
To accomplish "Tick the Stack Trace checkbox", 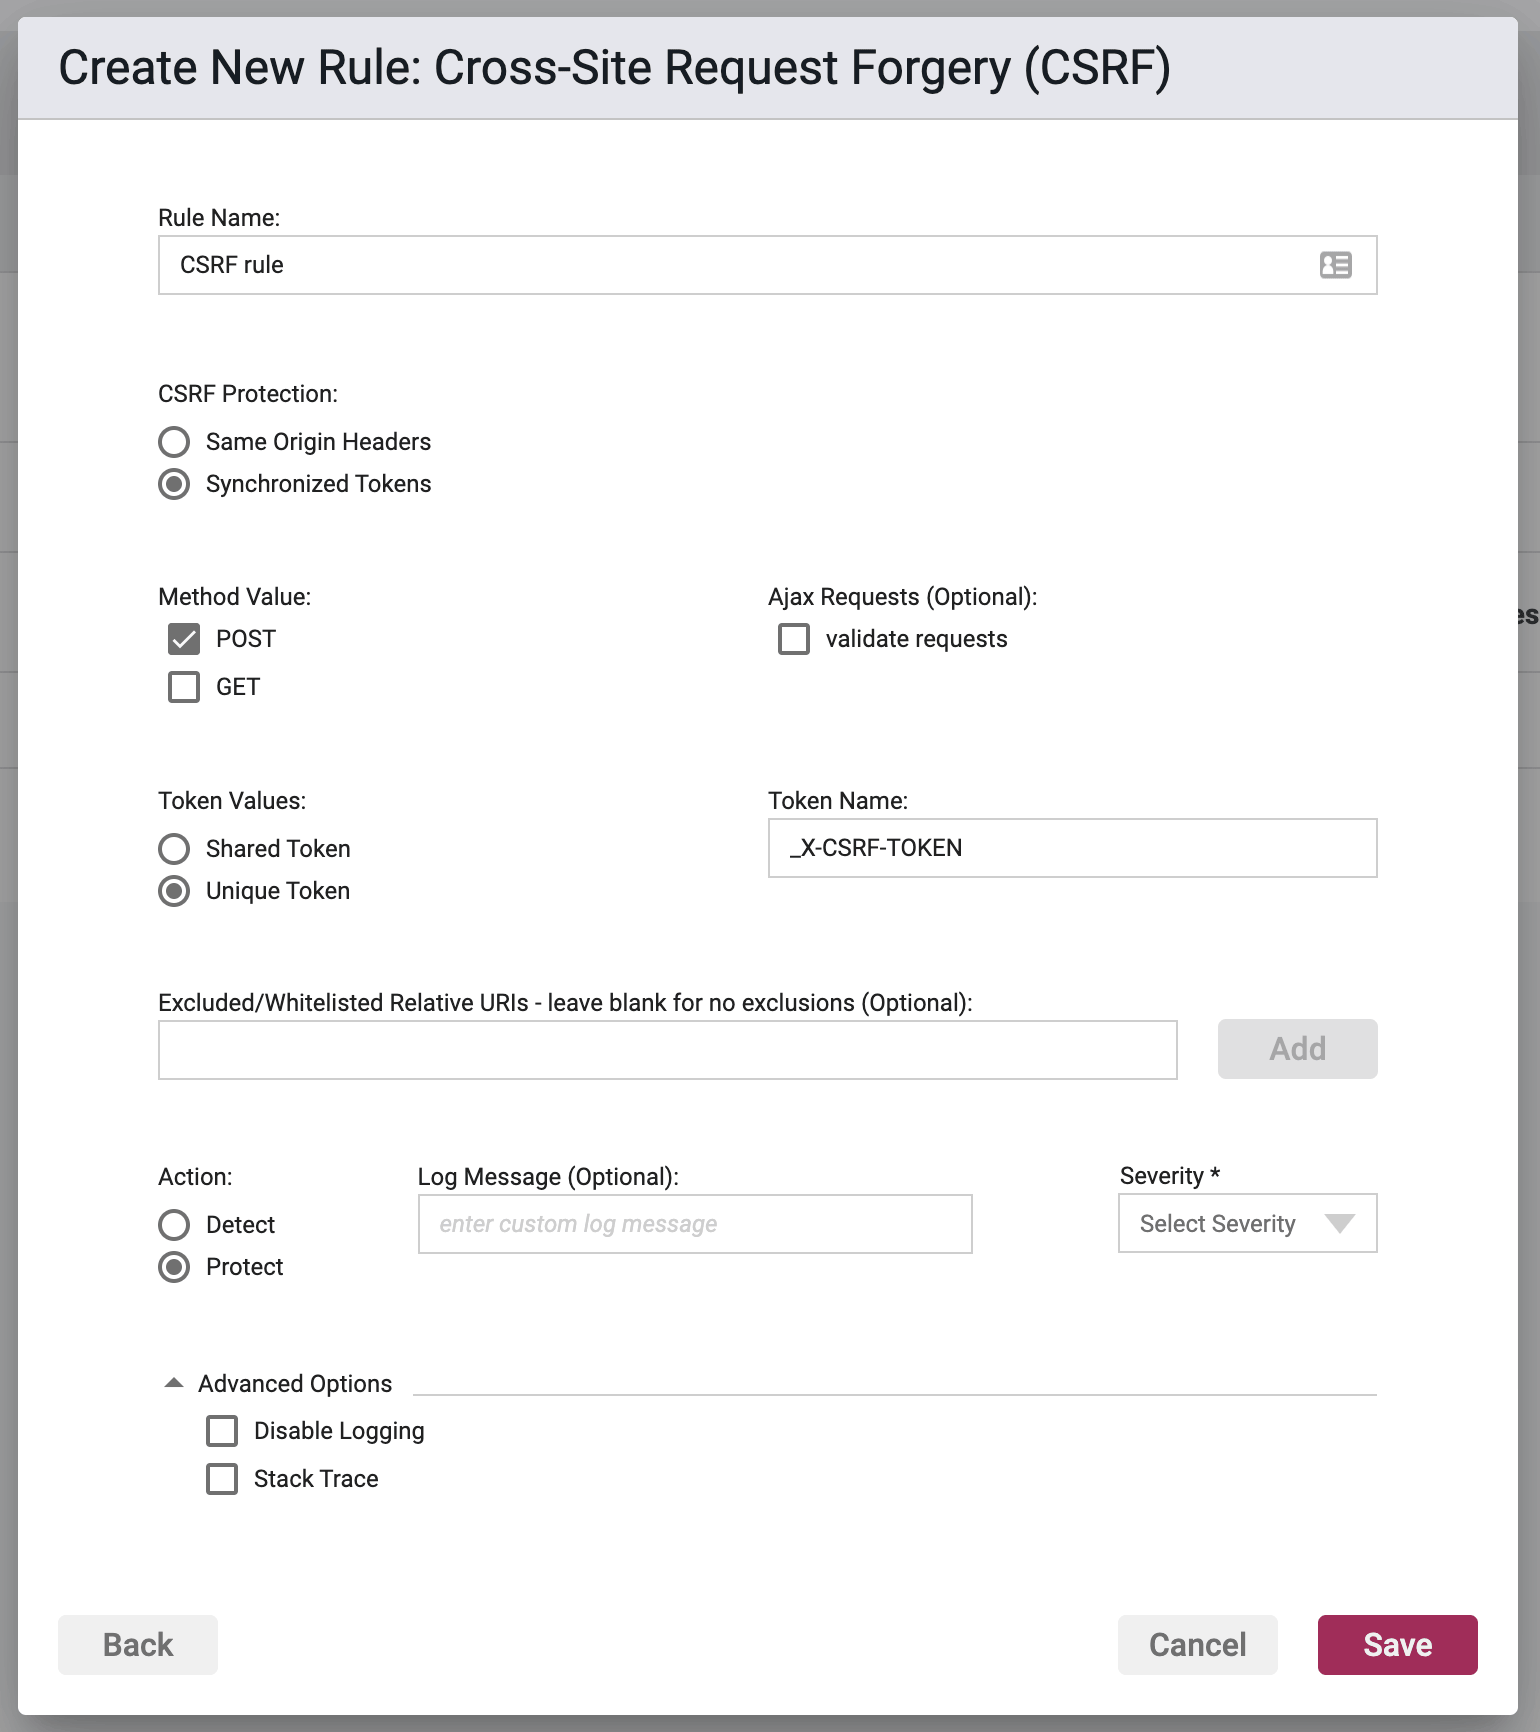I will coord(222,1479).
